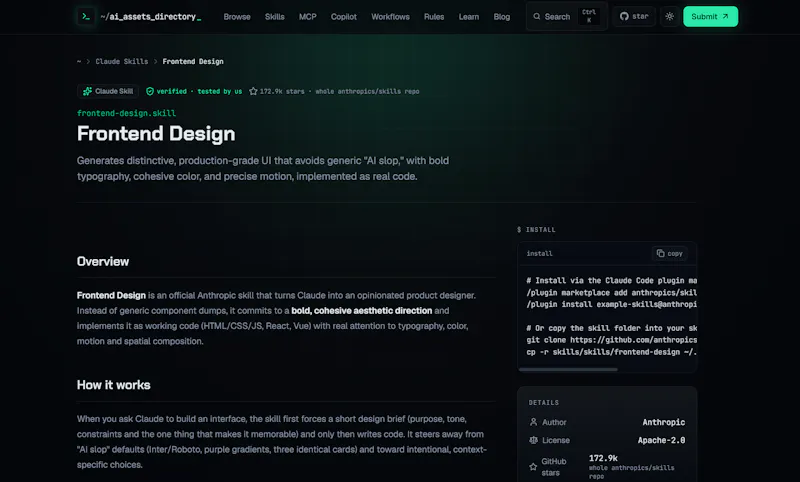Click the 'git clone' command line

[x=612, y=340]
